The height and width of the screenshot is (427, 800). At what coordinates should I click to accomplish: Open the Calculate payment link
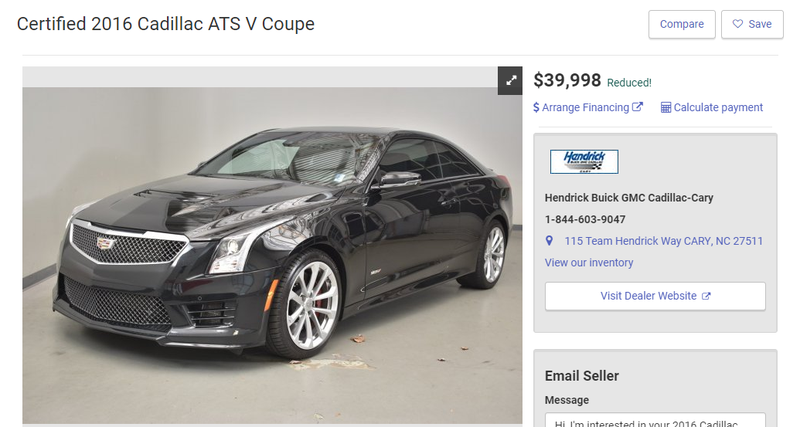[x=712, y=108]
